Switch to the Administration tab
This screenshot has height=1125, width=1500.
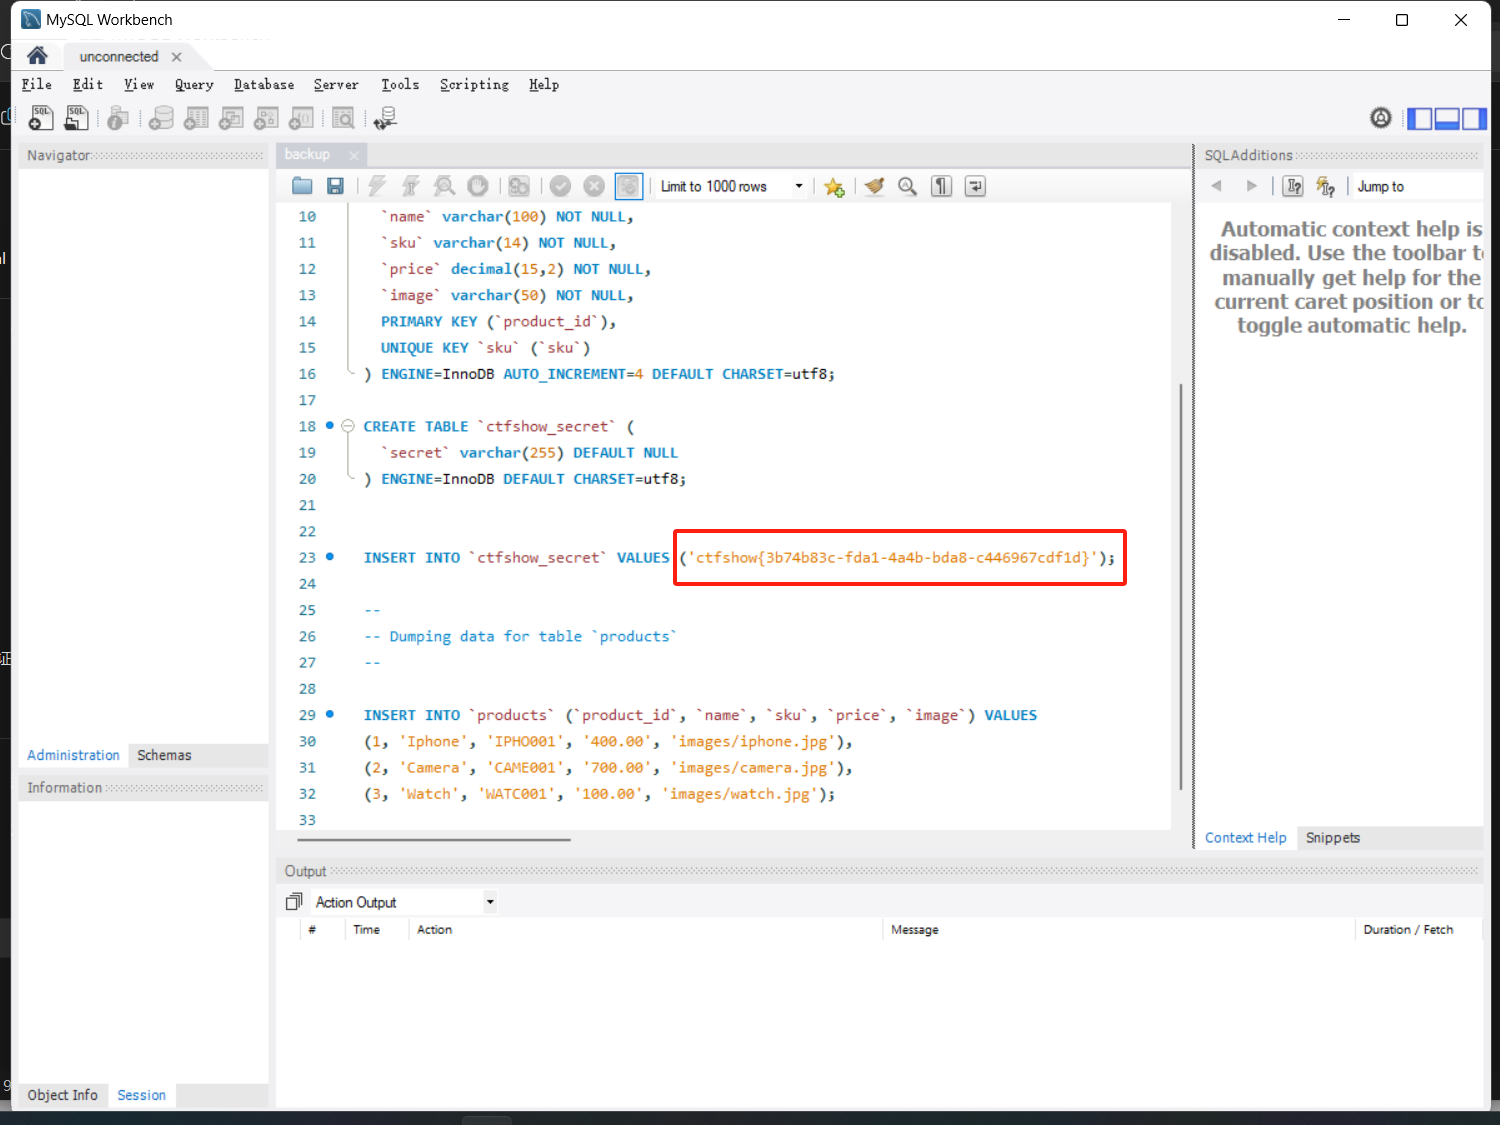point(73,755)
